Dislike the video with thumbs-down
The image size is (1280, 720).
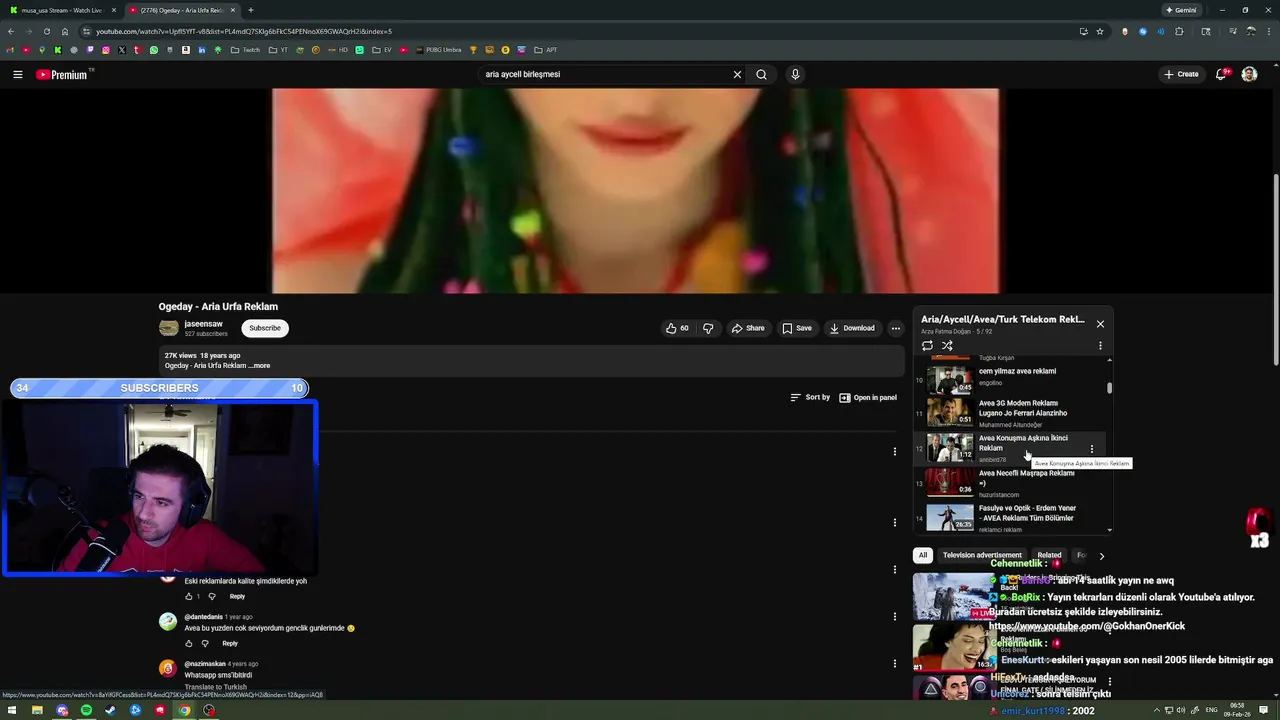coord(708,328)
